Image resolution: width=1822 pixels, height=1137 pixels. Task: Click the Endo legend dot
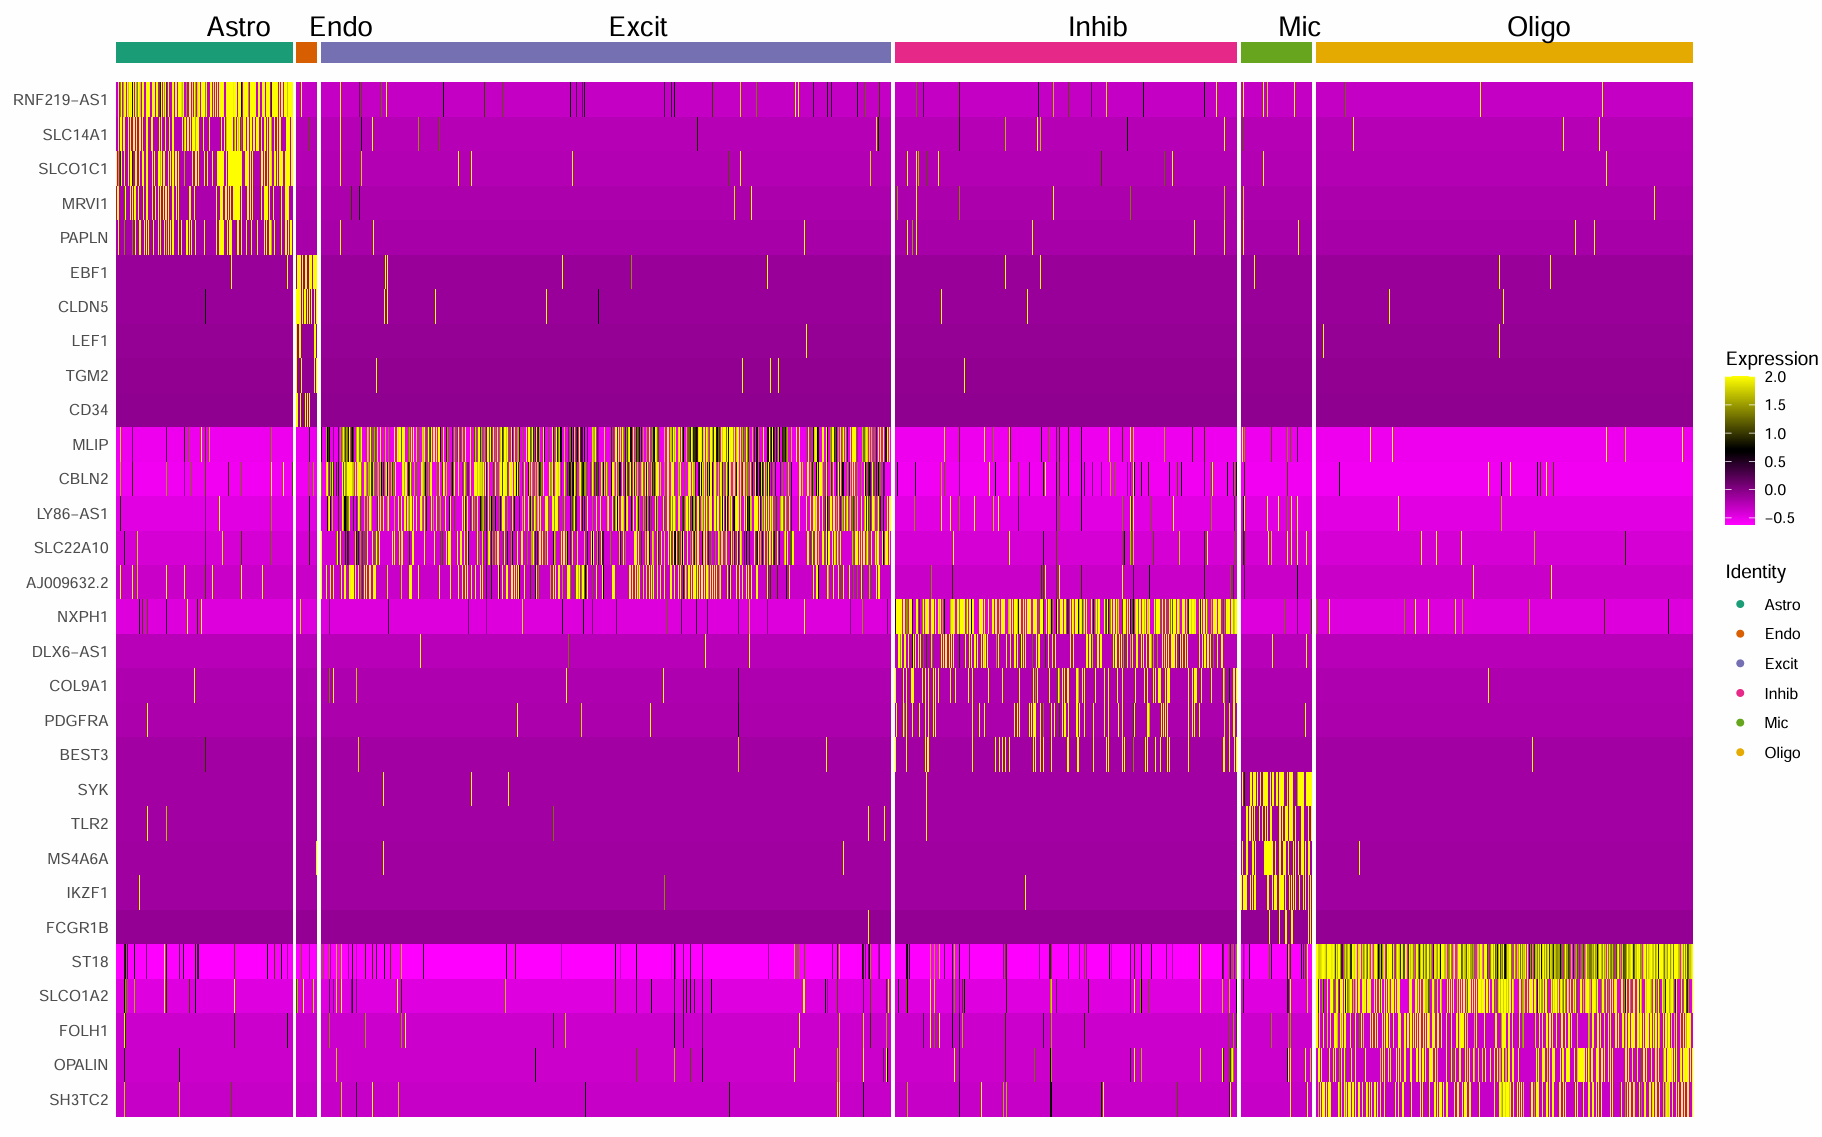pos(1740,634)
